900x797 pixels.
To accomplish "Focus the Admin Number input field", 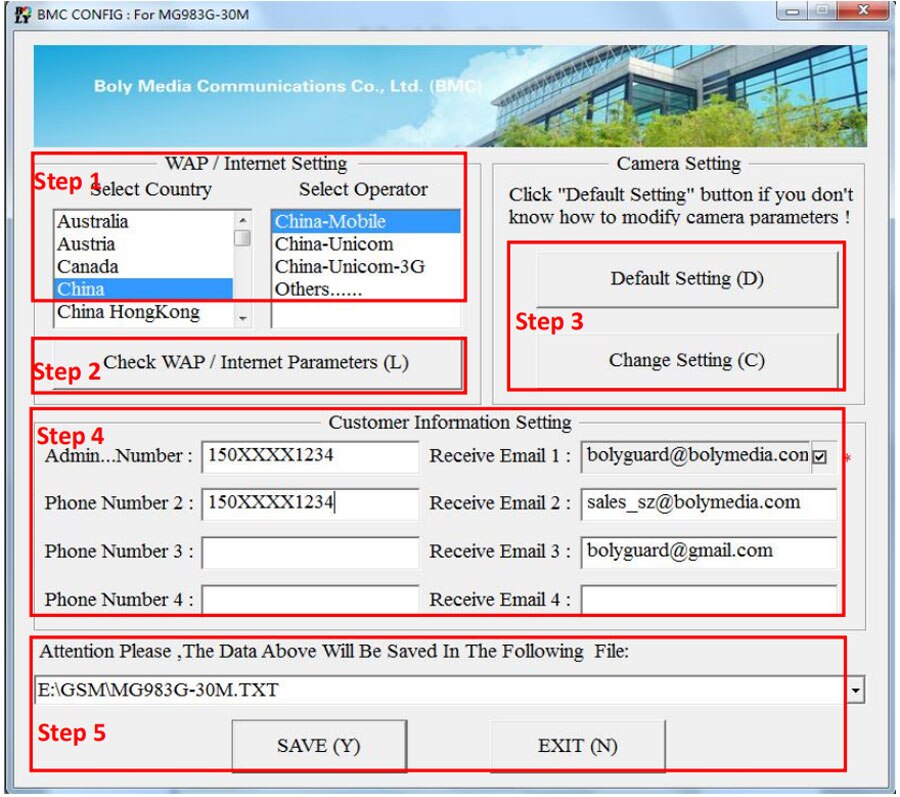I will click(310, 456).
